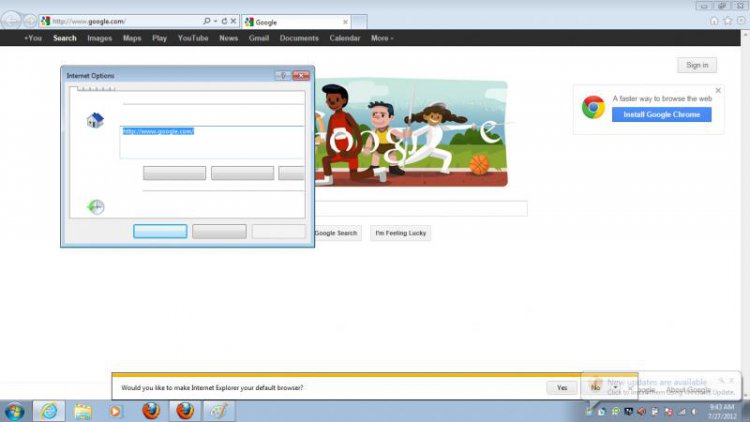Close the updates balloon notification

pyautogui.click(x=731, y=380)
